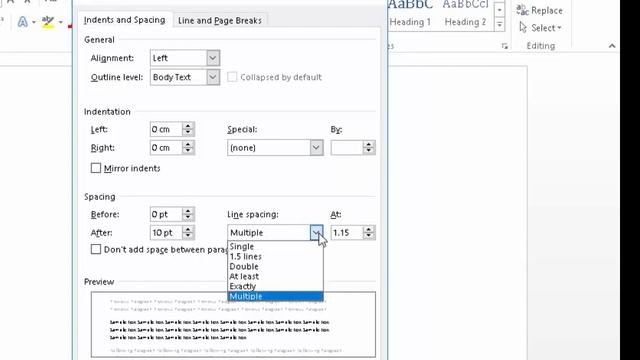Open highlight color dropdown arrow
The image size is (640, 360).
tap(60, 22)
